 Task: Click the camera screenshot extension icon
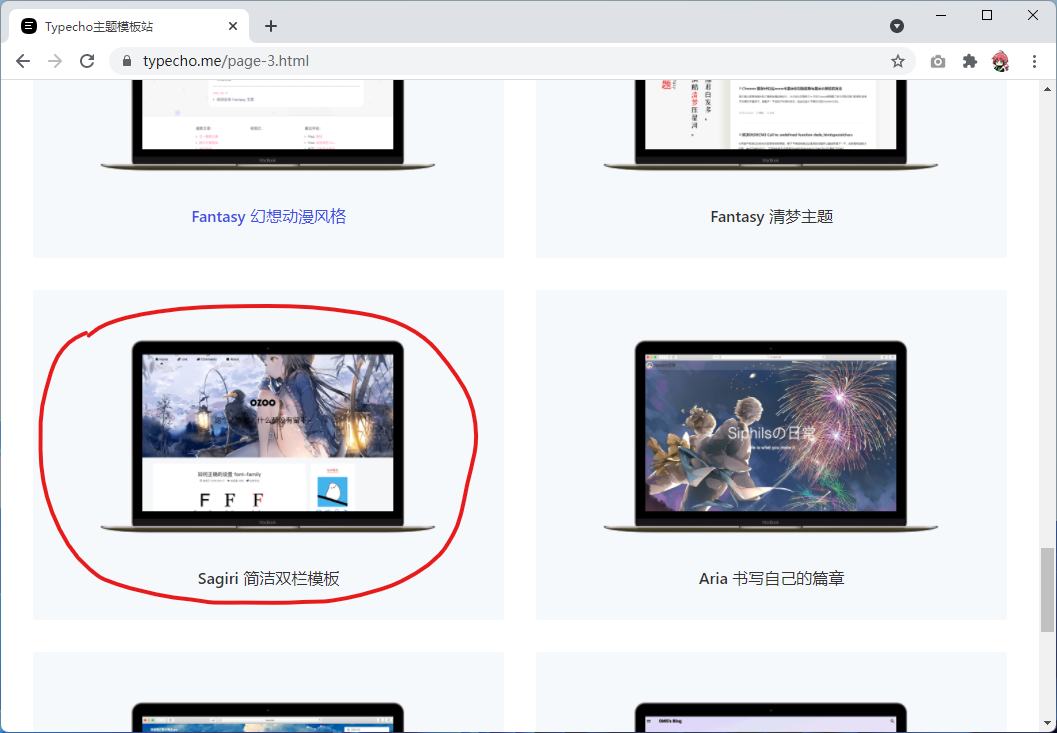[938, 61]
